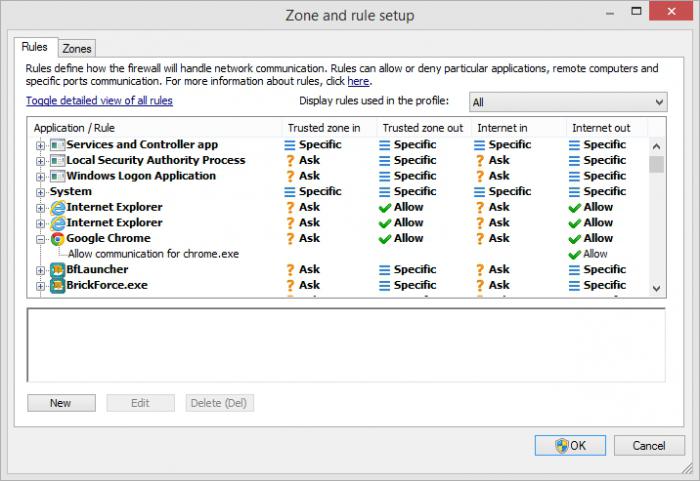Click BfLauncher's Trusted zone in Ask icon
Image resolution: width=700 pixels, height=481 pixels.
(291, 270)
